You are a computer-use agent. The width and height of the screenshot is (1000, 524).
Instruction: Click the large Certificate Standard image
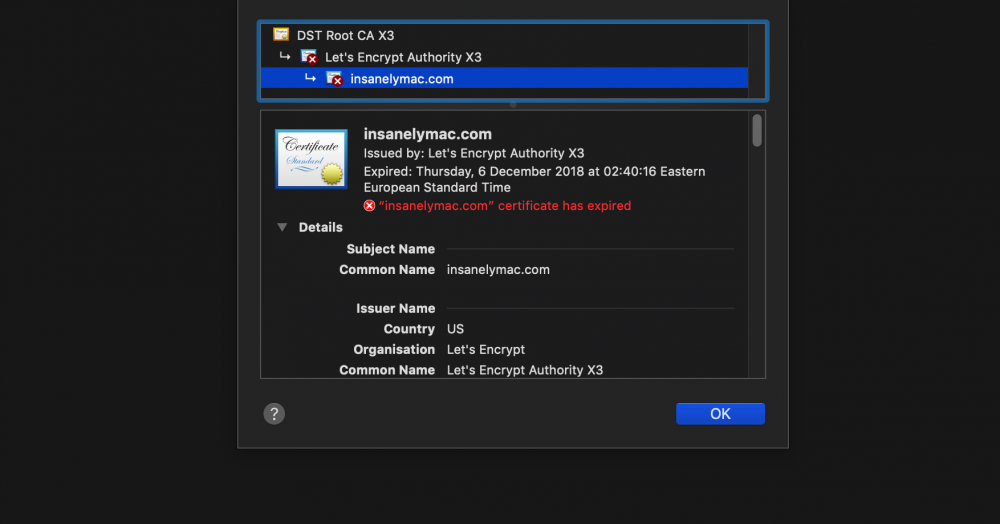coord(311,159)
